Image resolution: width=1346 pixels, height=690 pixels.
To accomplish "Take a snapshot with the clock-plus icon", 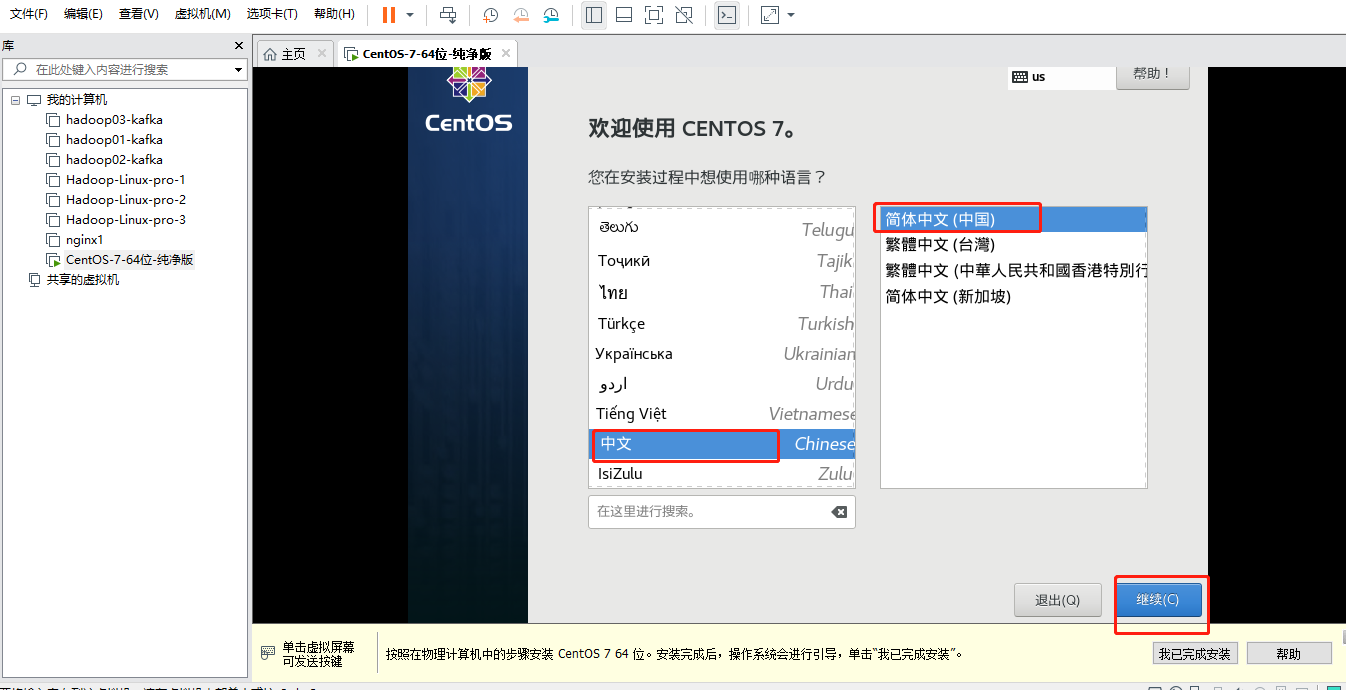I will coord(491,15).
